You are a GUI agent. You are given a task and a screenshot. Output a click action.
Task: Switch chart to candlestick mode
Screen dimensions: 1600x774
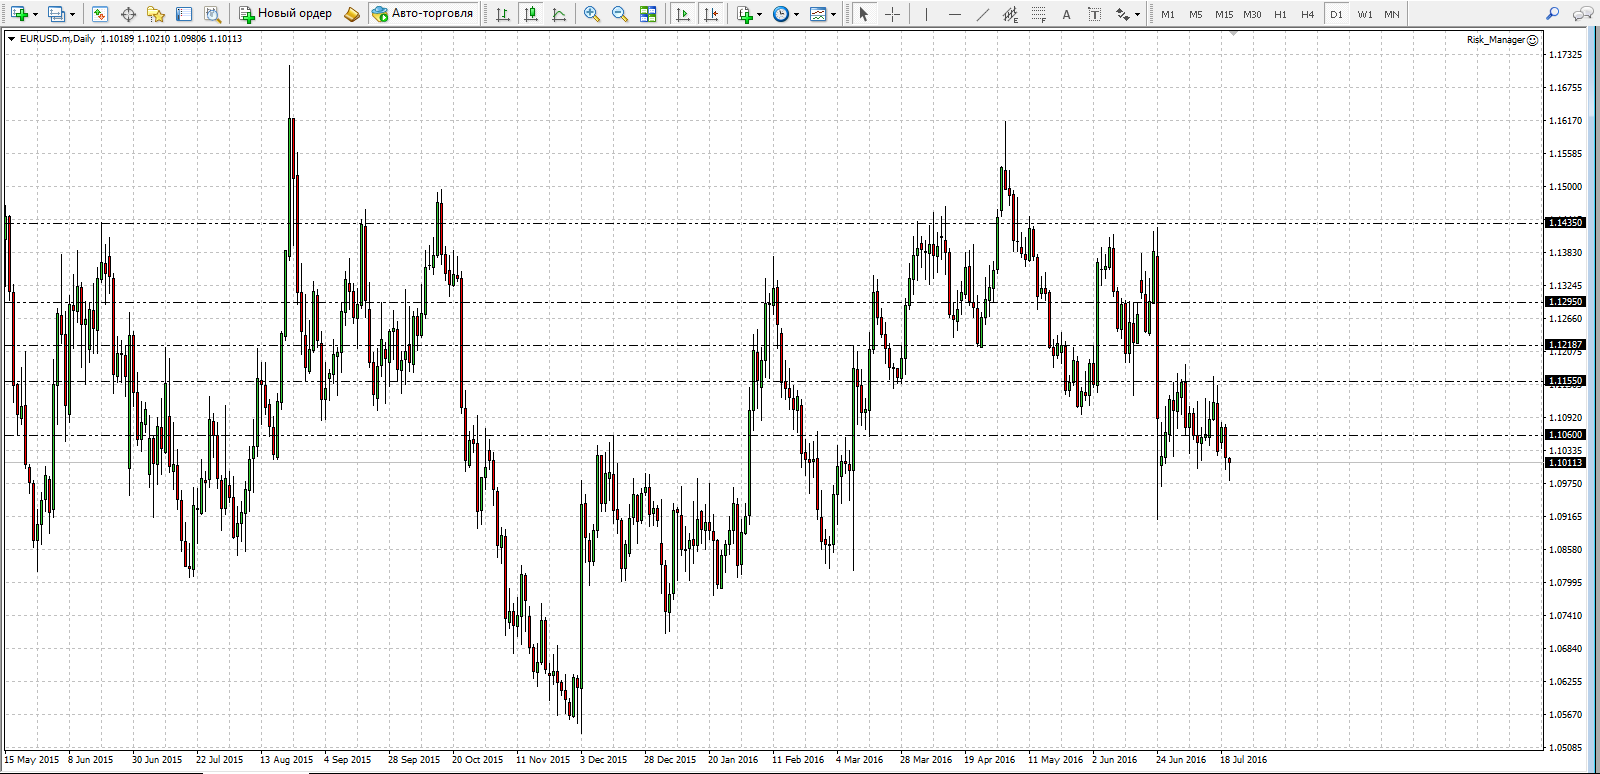[x=531, y=14]
